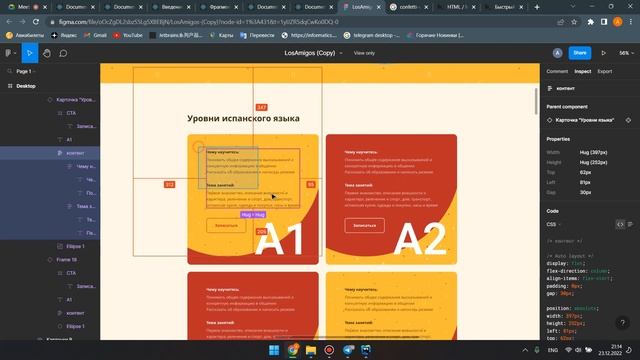The height and width of the screenshot is (360, 640).
Task: Open a new browser tab
Action: click(x=537, y=7)
